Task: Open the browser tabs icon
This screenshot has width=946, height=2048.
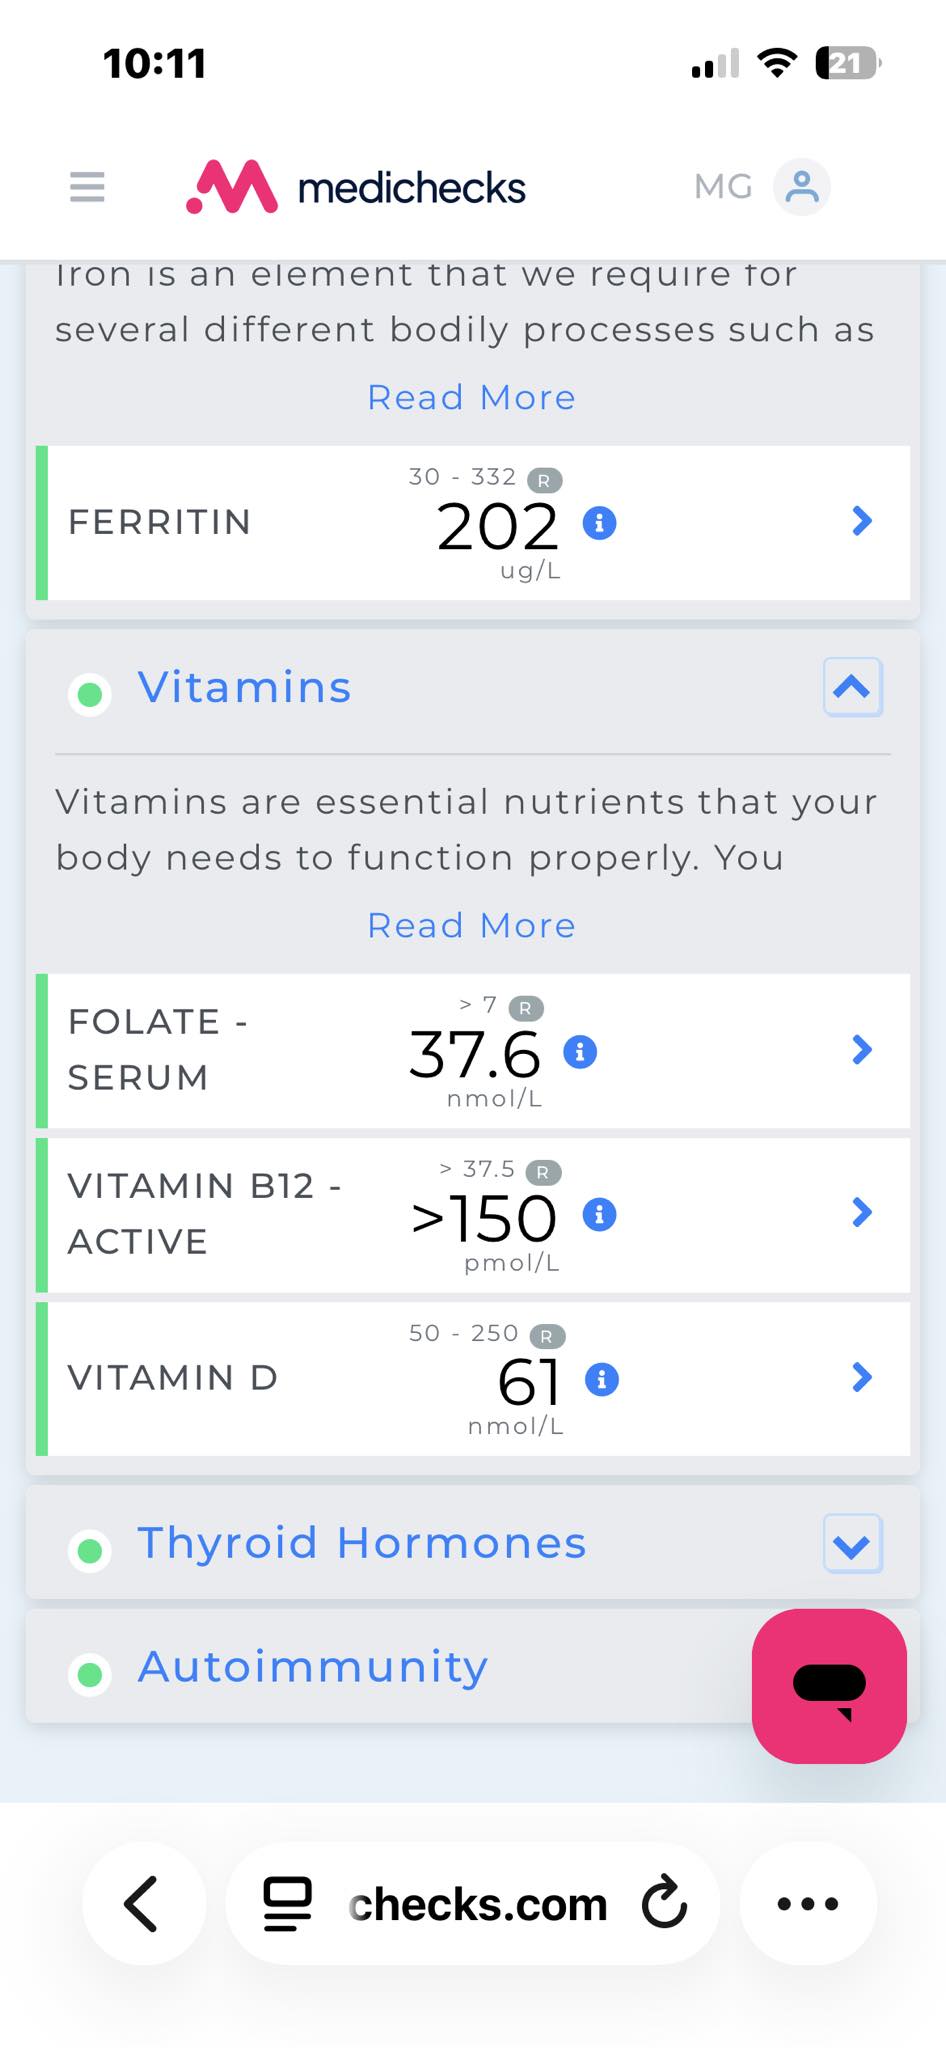Action: (287, 1904)
